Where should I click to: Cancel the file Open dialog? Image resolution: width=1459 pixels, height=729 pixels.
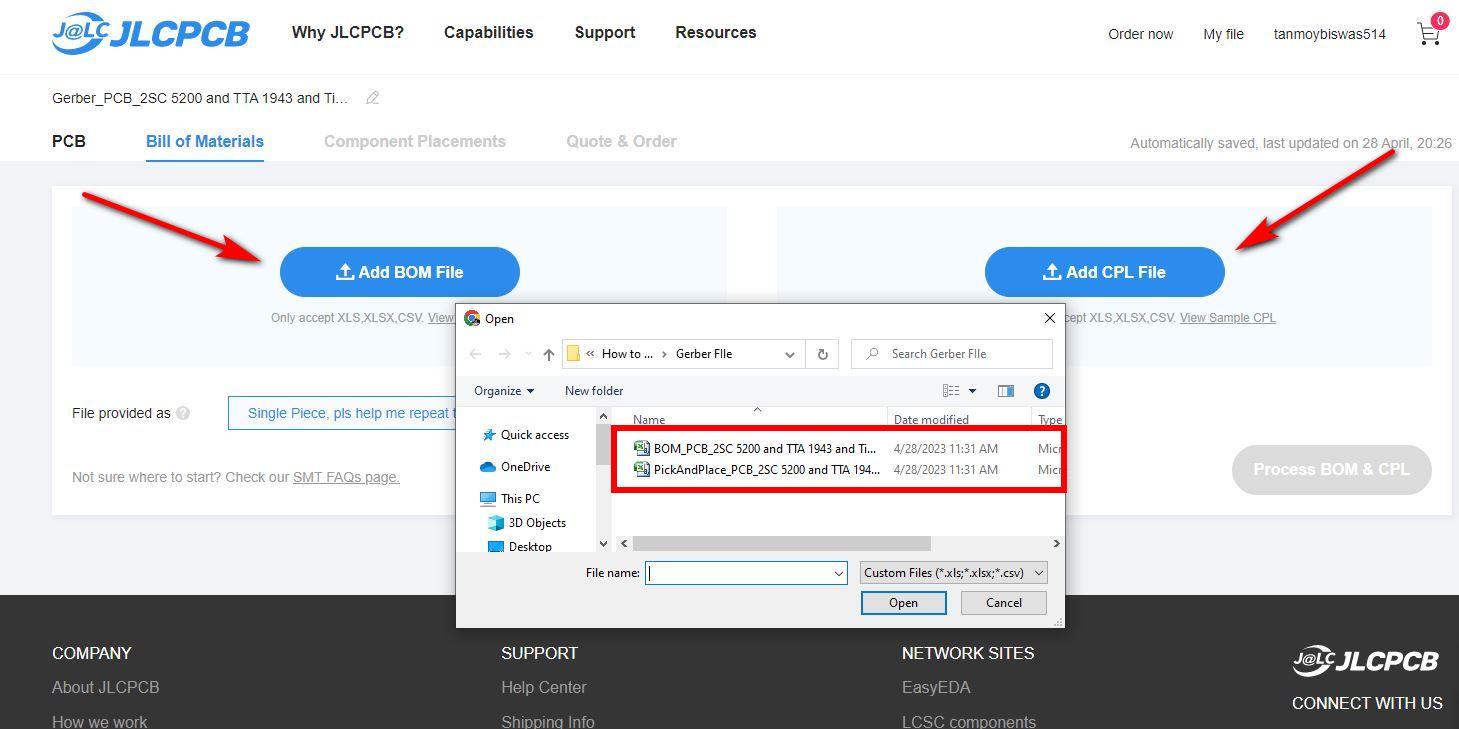click(1004, 603)
